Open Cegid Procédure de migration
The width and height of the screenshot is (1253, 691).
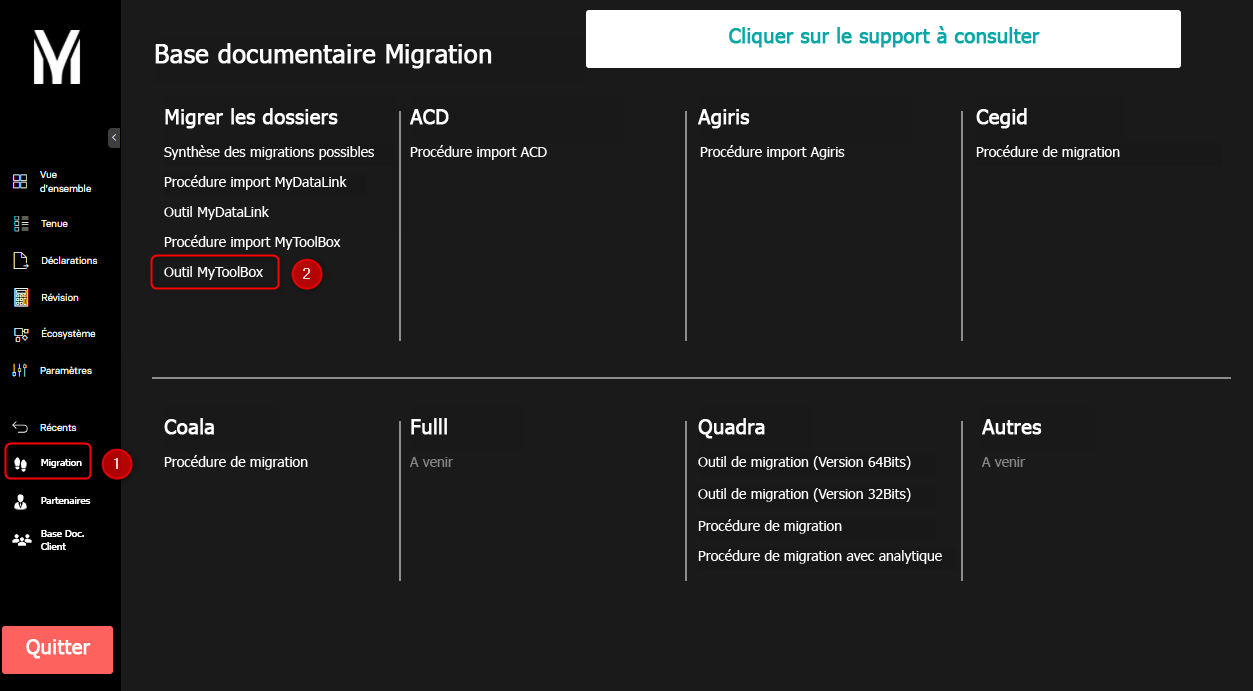1048,152
